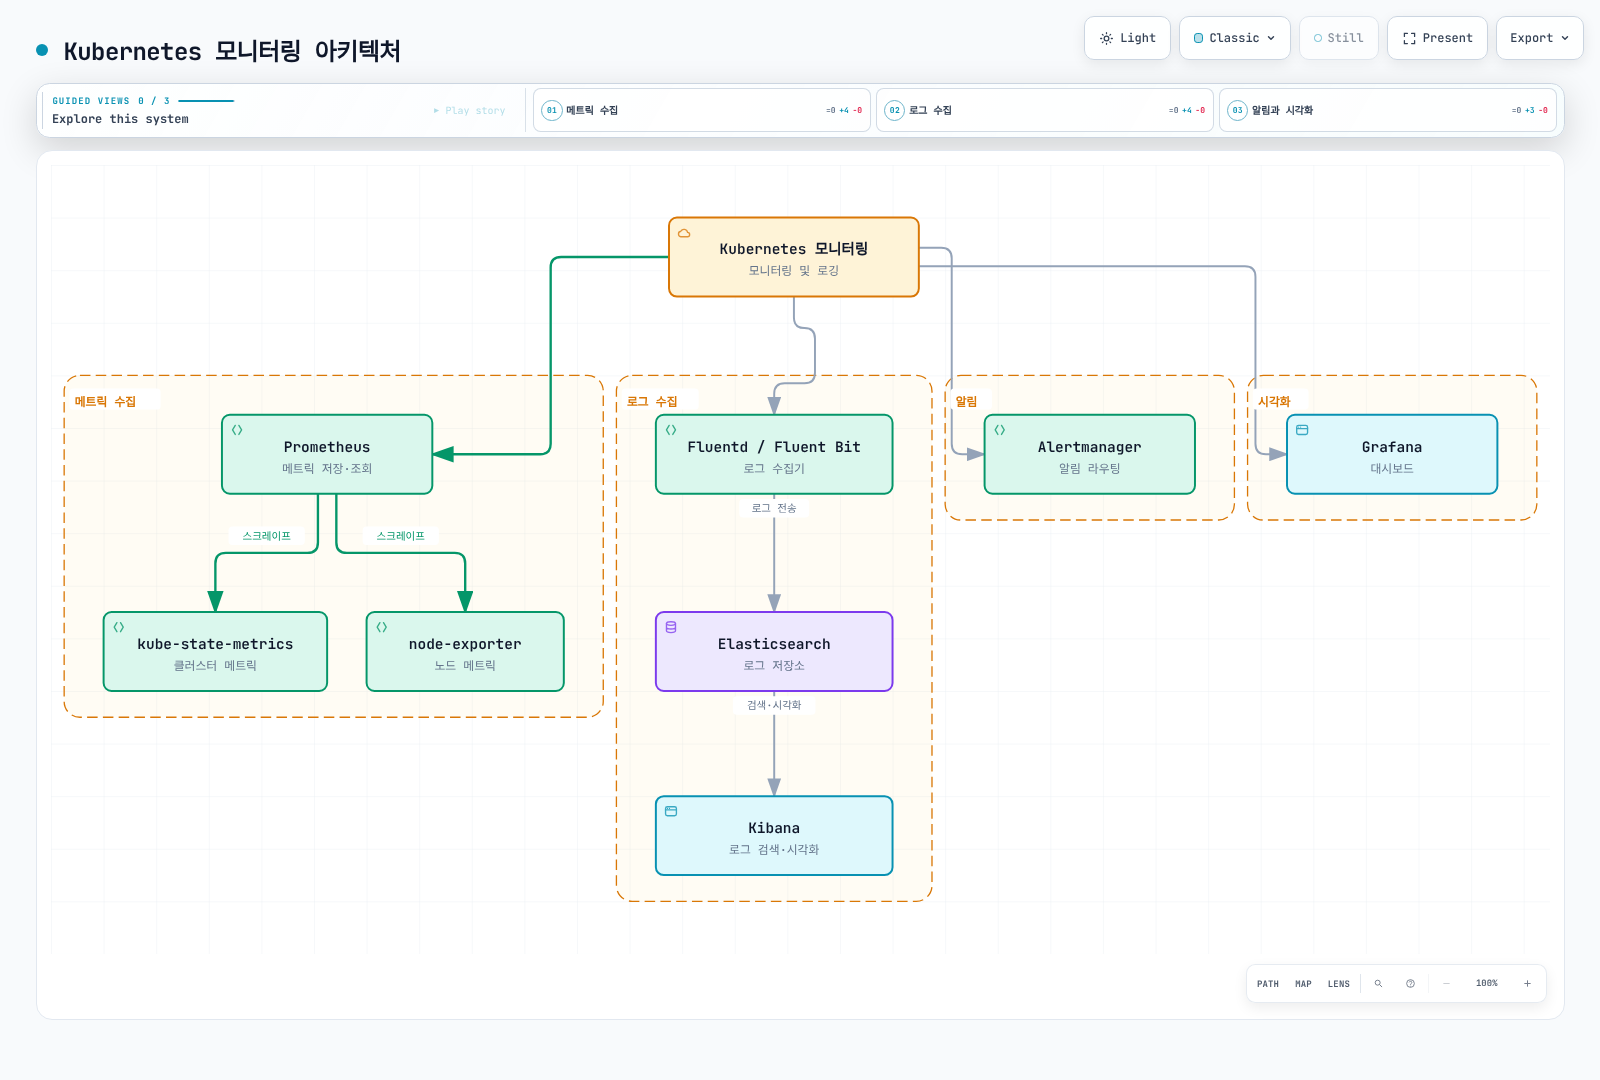Image resolution: width=1600 pixels, height=1080 pixels.
Task: Select the node-exporter node
Action: point(465,651)
